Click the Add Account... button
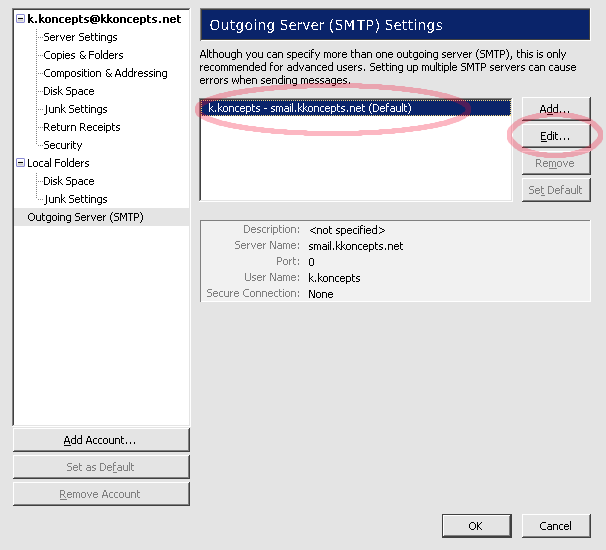 coord(101,440)
